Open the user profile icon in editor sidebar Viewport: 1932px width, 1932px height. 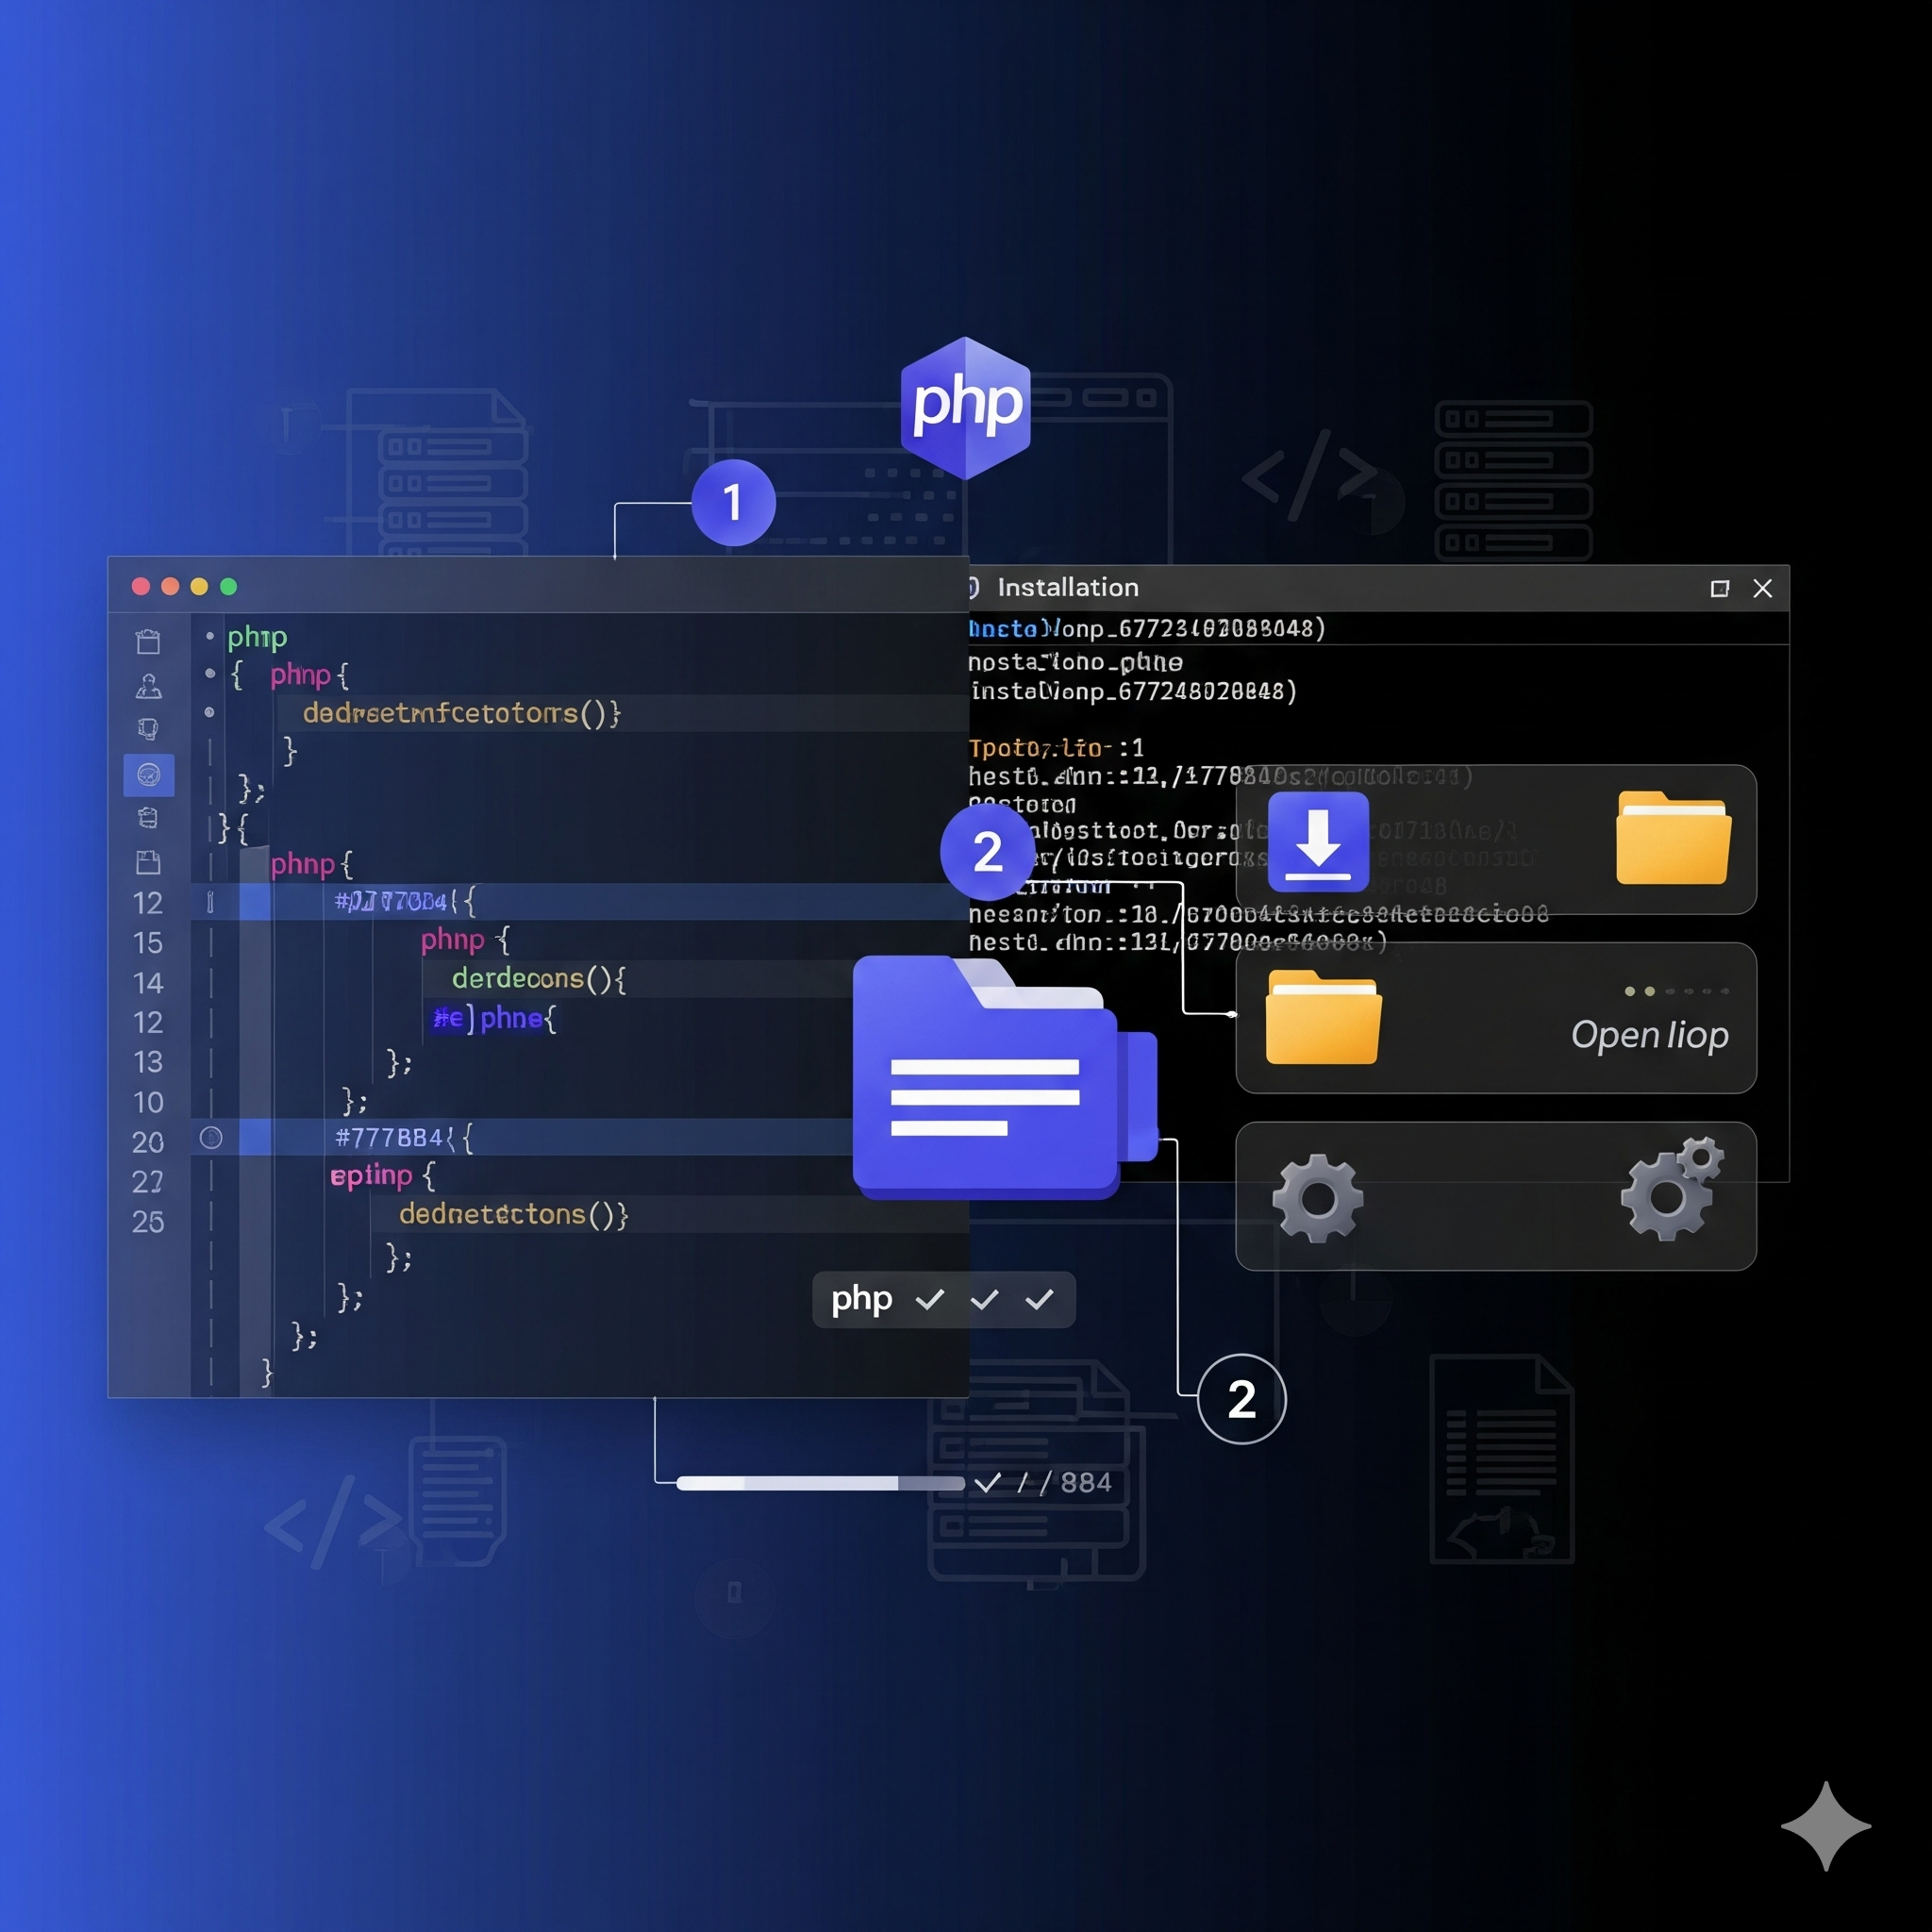click(x=148, y=686)
